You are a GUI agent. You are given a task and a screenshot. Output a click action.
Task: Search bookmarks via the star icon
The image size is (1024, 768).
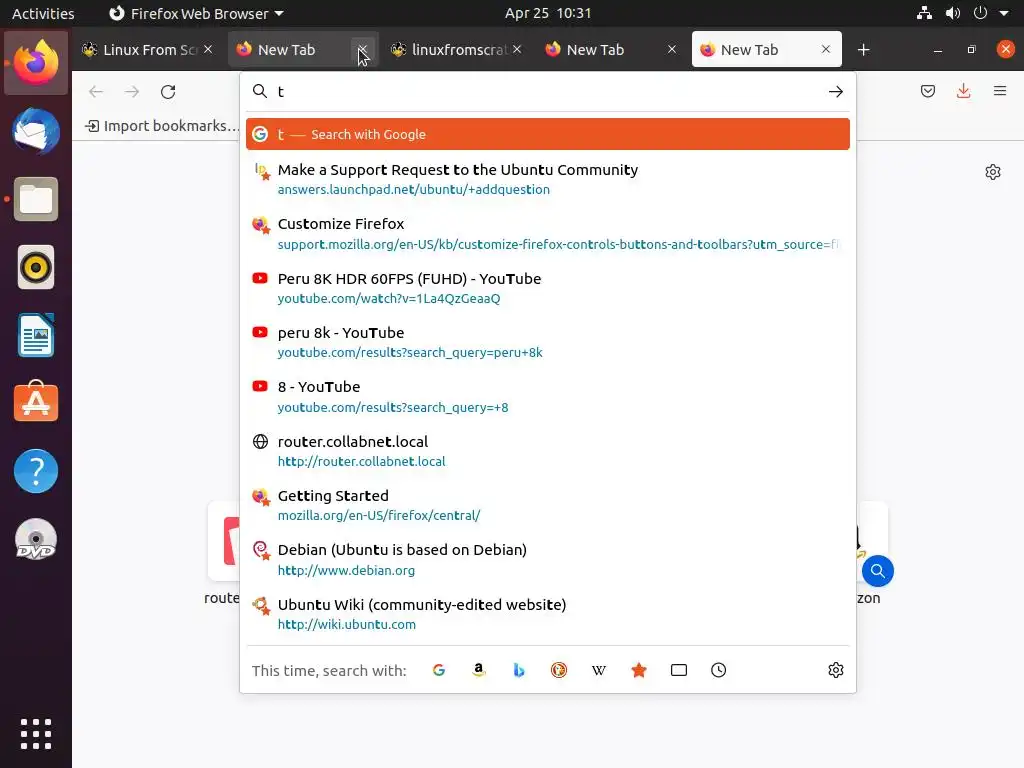(x=639, y=670)
